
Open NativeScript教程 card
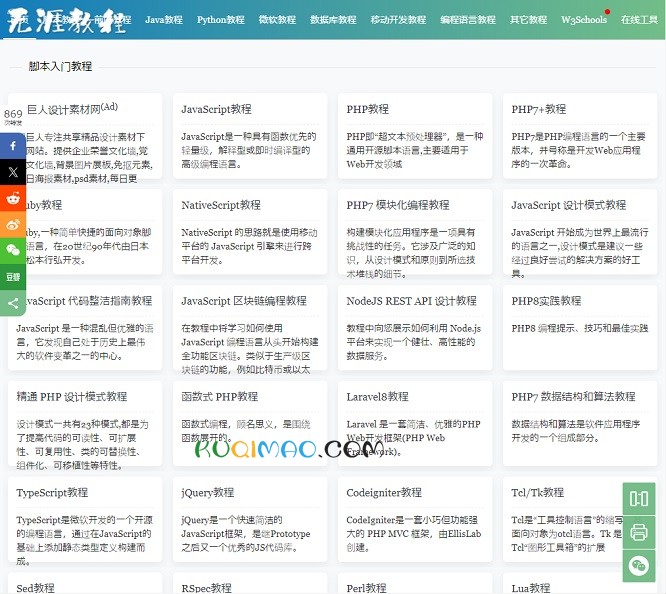point(250,232)
